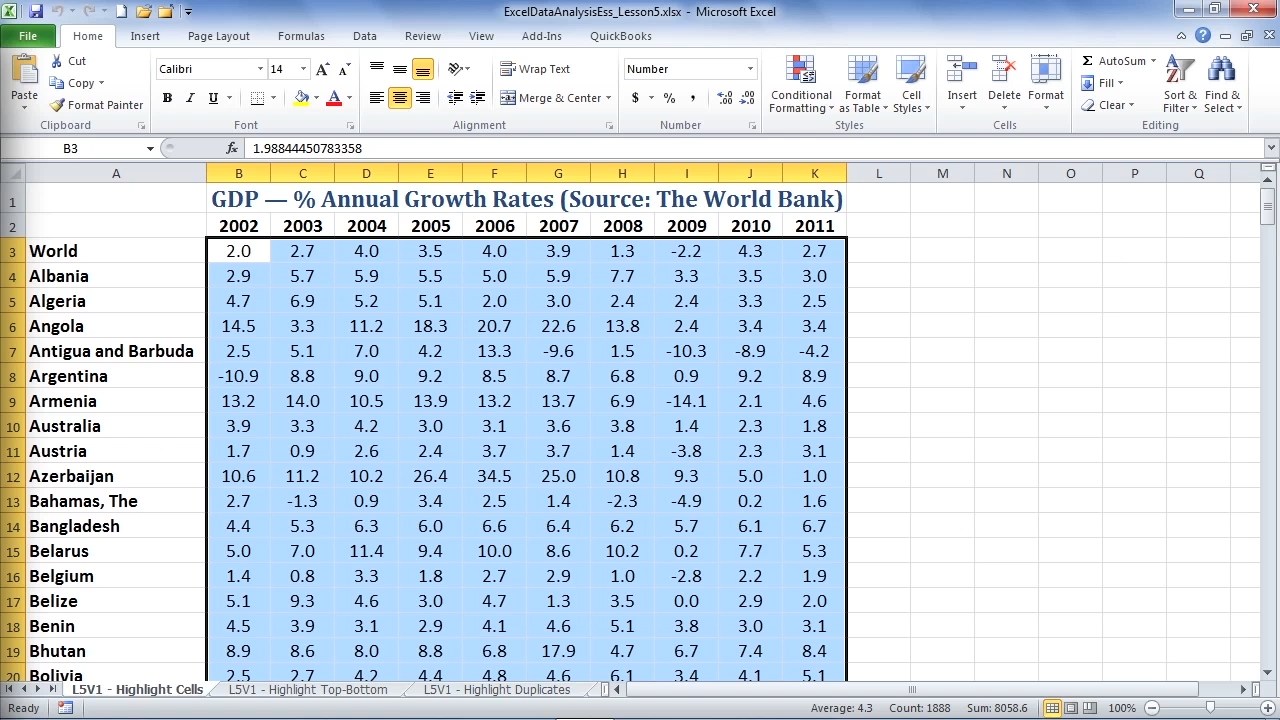The height and width of the screenshot is (720, 1280).
Task: Open Excel Help question mark
Action: click(x=1203, y=36)
